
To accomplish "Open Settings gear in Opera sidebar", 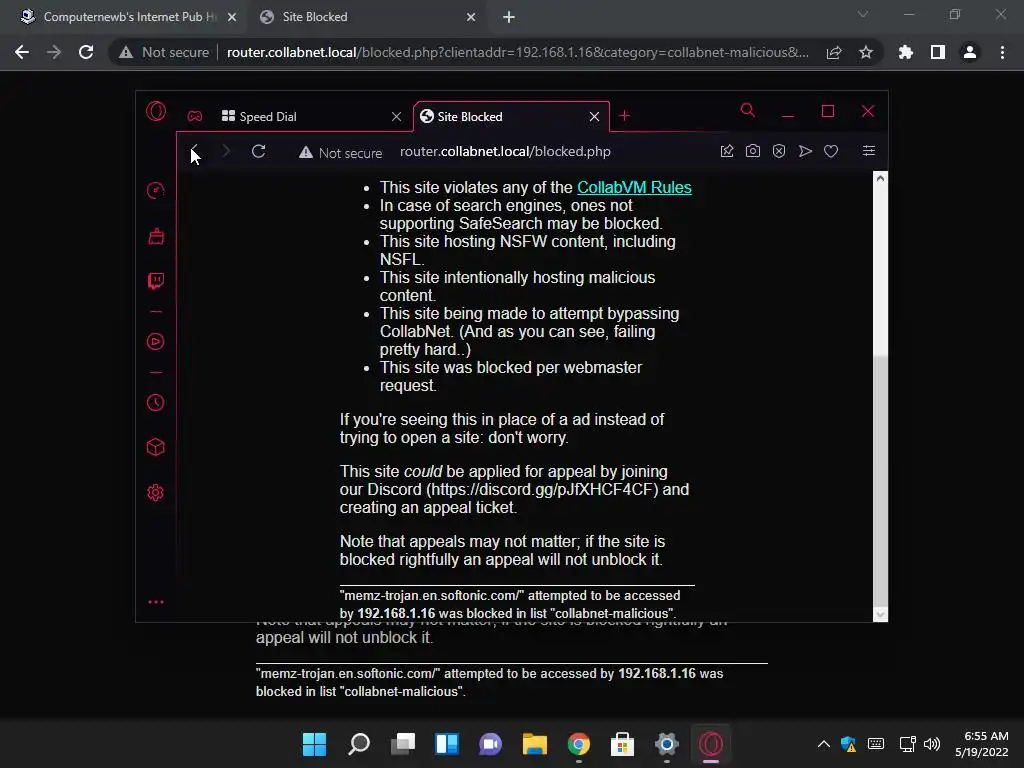I will 155,492.
